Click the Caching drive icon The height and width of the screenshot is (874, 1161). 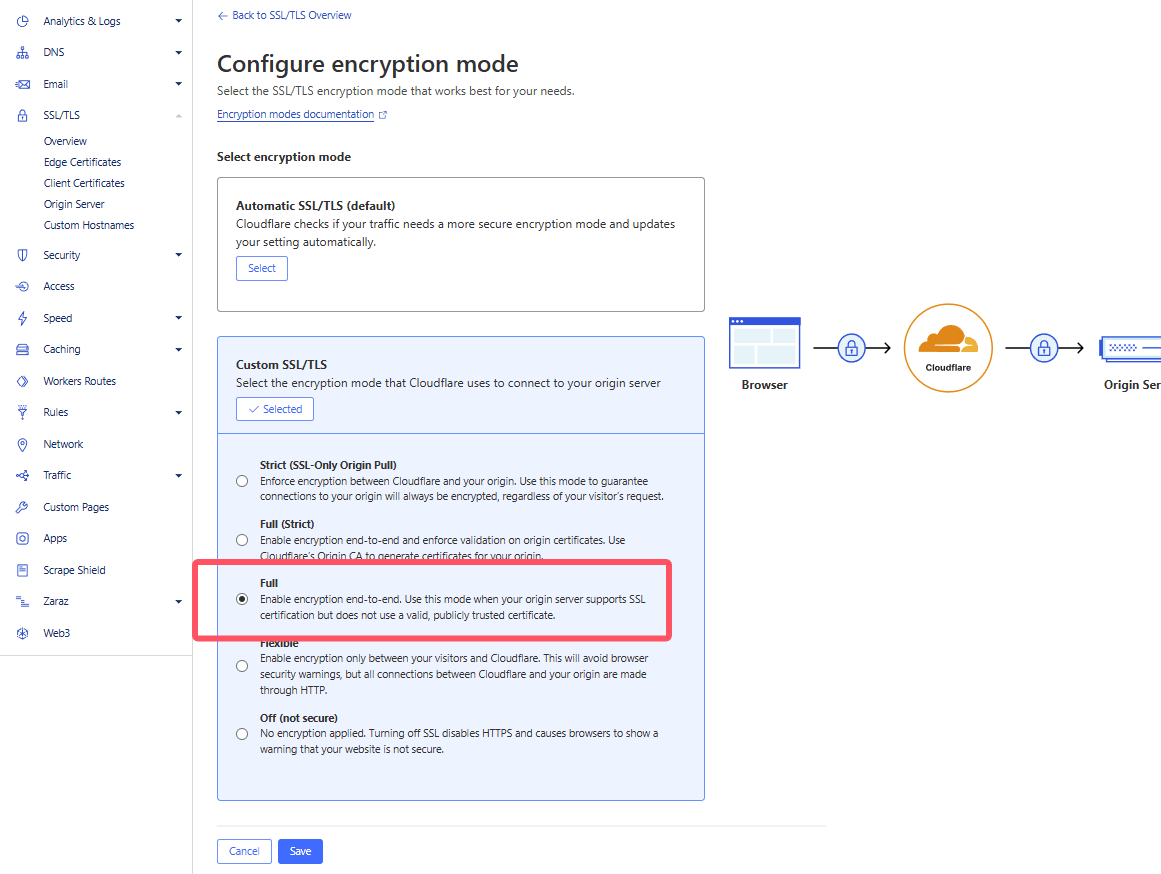click(x=22, y=350)
